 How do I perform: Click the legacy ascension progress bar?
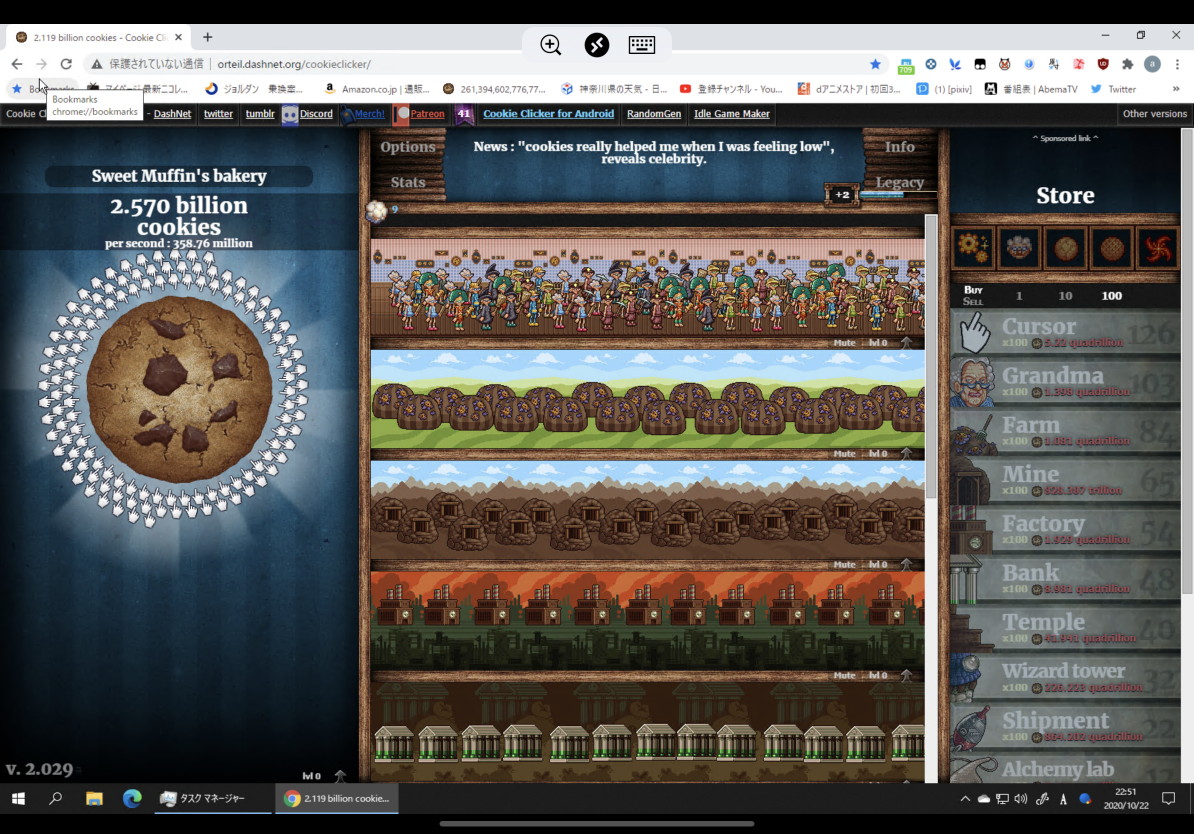pyautogui.click(x=898, y=195)
